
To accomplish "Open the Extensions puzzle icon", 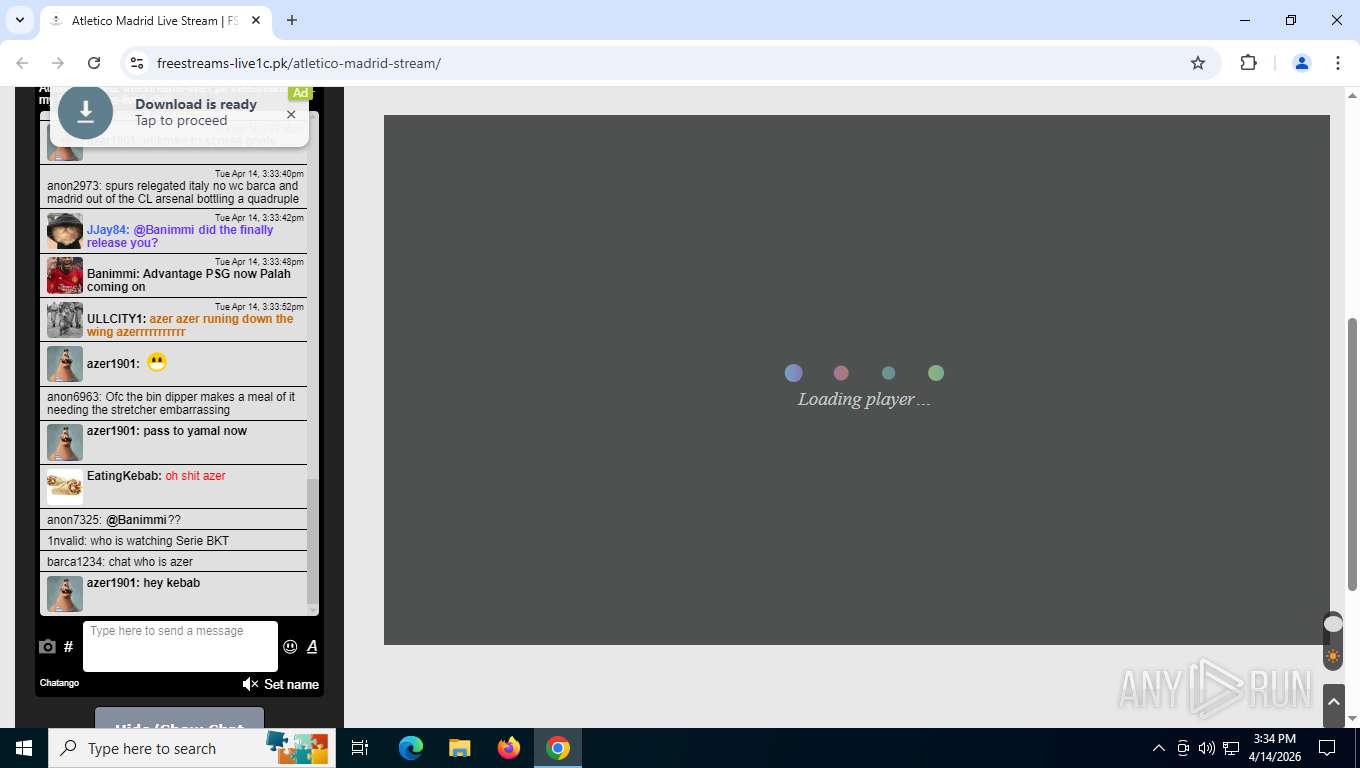I will point(1248,63).
